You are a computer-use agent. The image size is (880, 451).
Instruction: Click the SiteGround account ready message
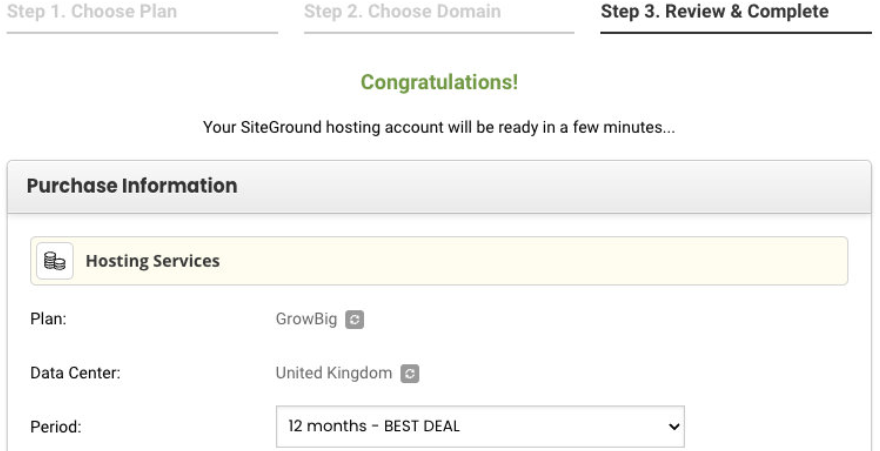tap(439, 130)
